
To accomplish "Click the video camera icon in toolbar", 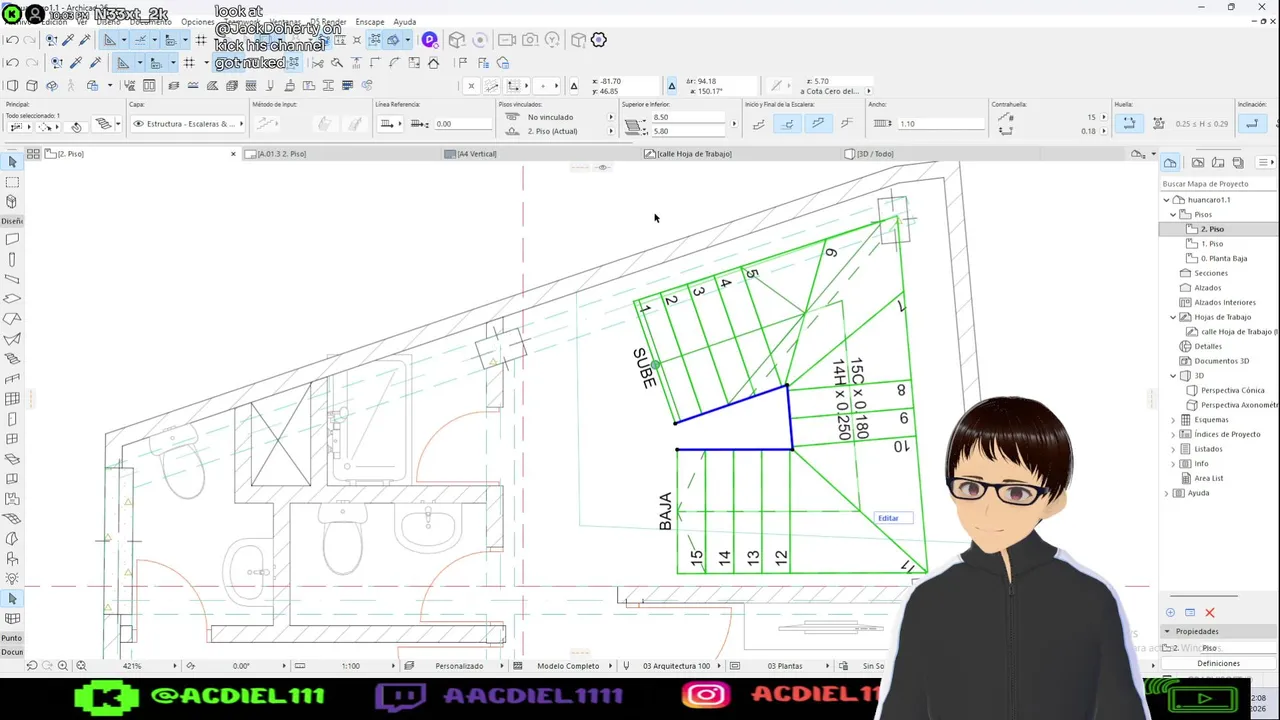I will tap(507, 40).
